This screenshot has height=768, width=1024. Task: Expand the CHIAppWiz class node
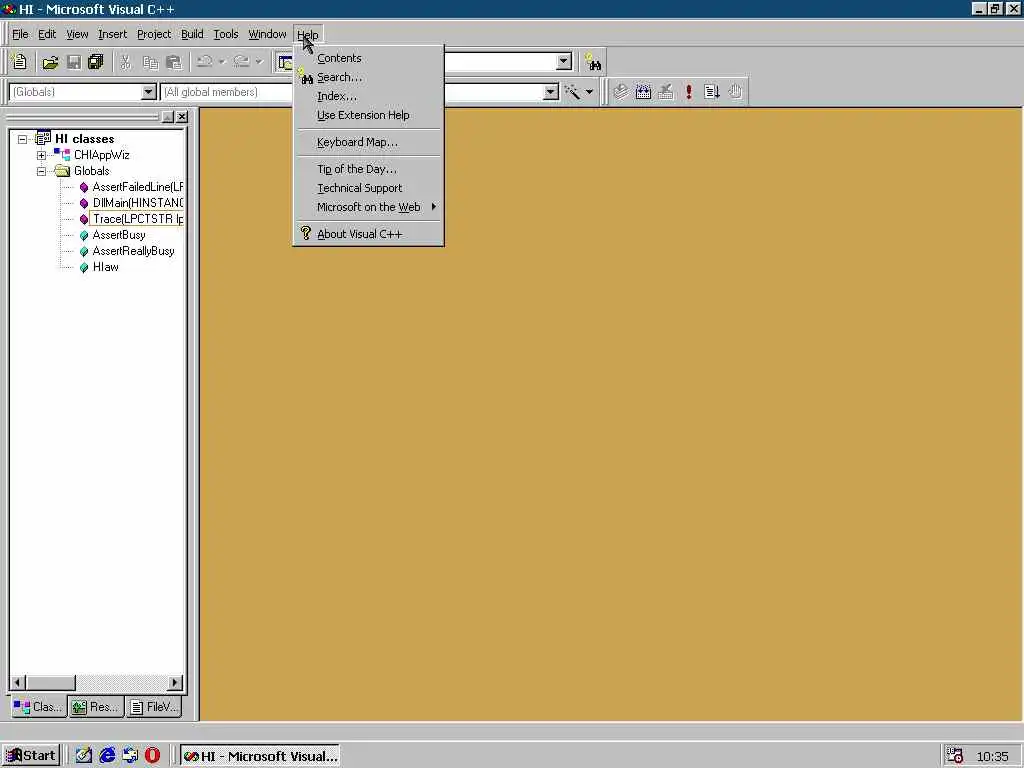[41, 155]
